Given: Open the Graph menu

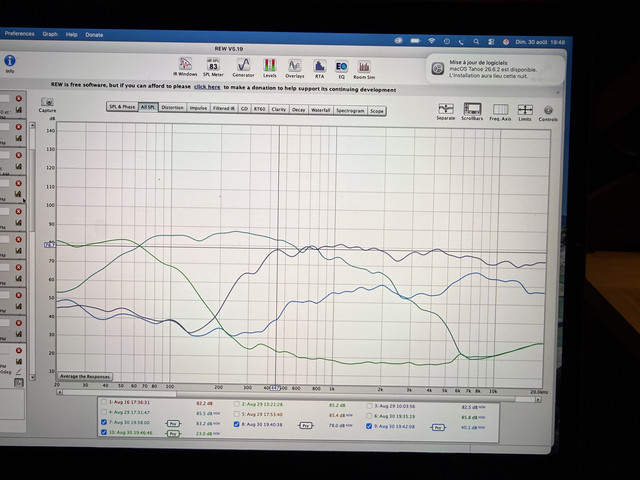Looking at the screenshot, I should (50, 34).
